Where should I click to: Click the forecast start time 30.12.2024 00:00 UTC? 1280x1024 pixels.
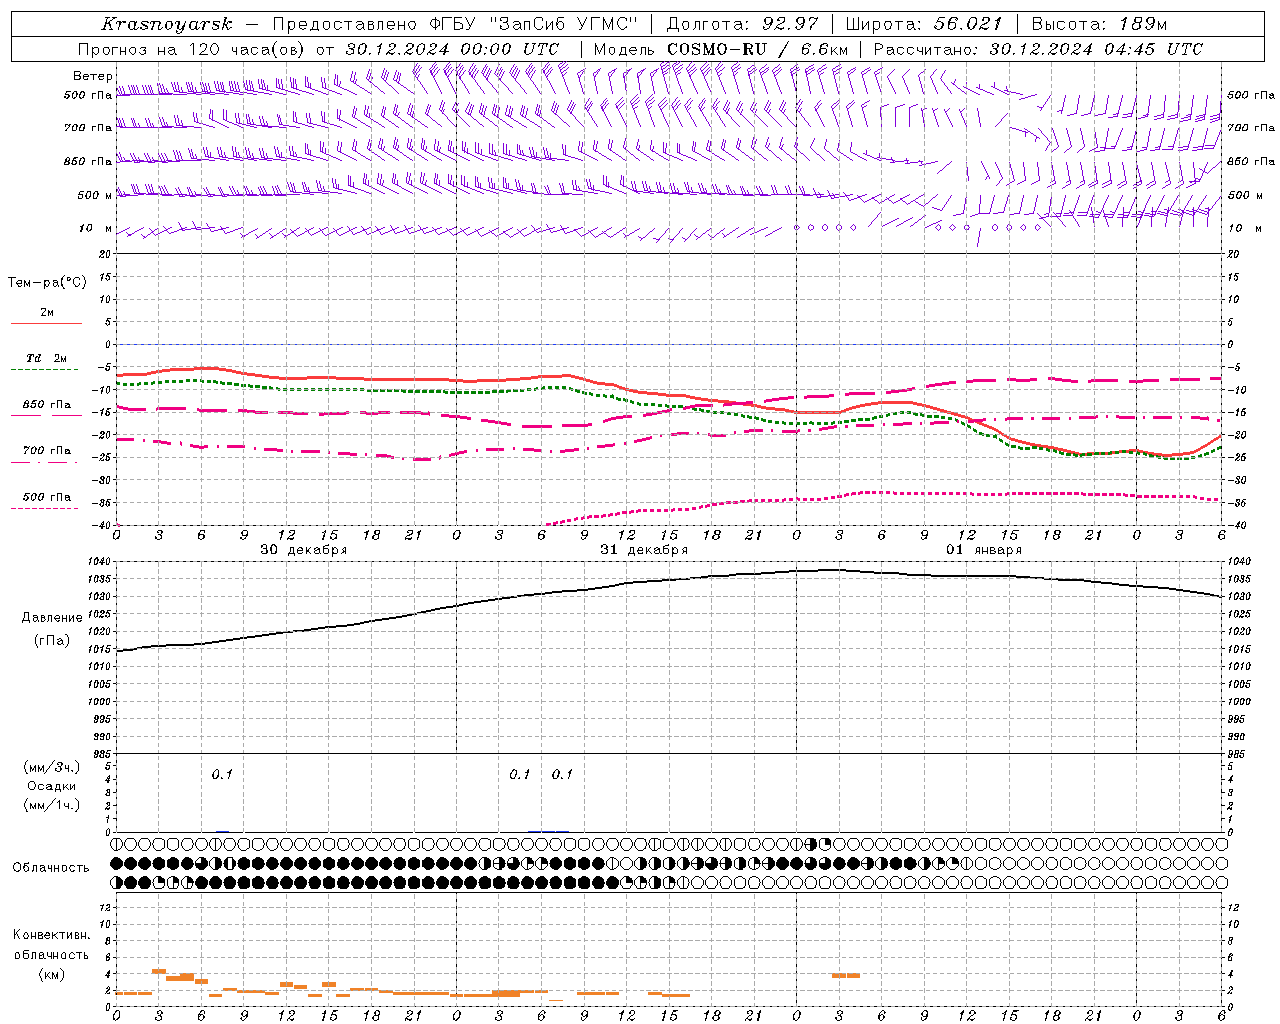tap(452, 49)
